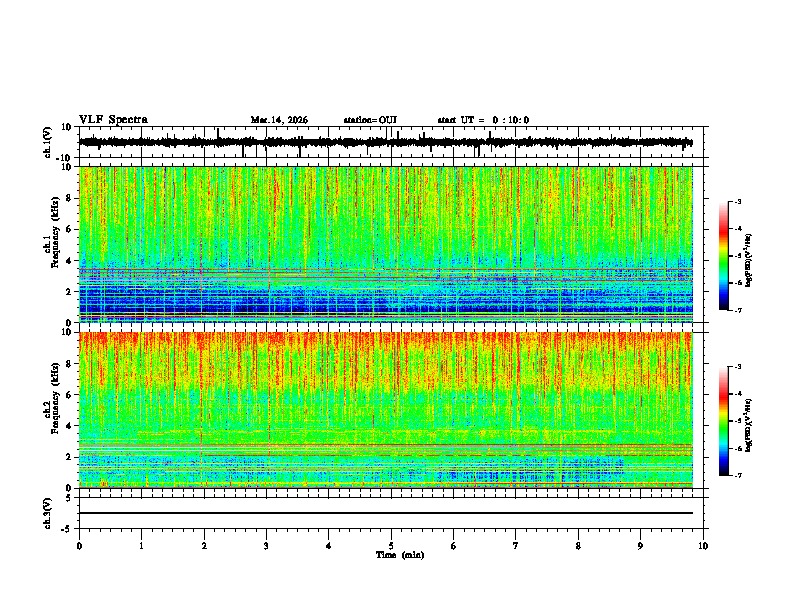Image resolution: width=792 pixels, height=612 pixels.
Task: Click the ch.2 "Frequency (kHz)" axis label
Action: (55, 398)
